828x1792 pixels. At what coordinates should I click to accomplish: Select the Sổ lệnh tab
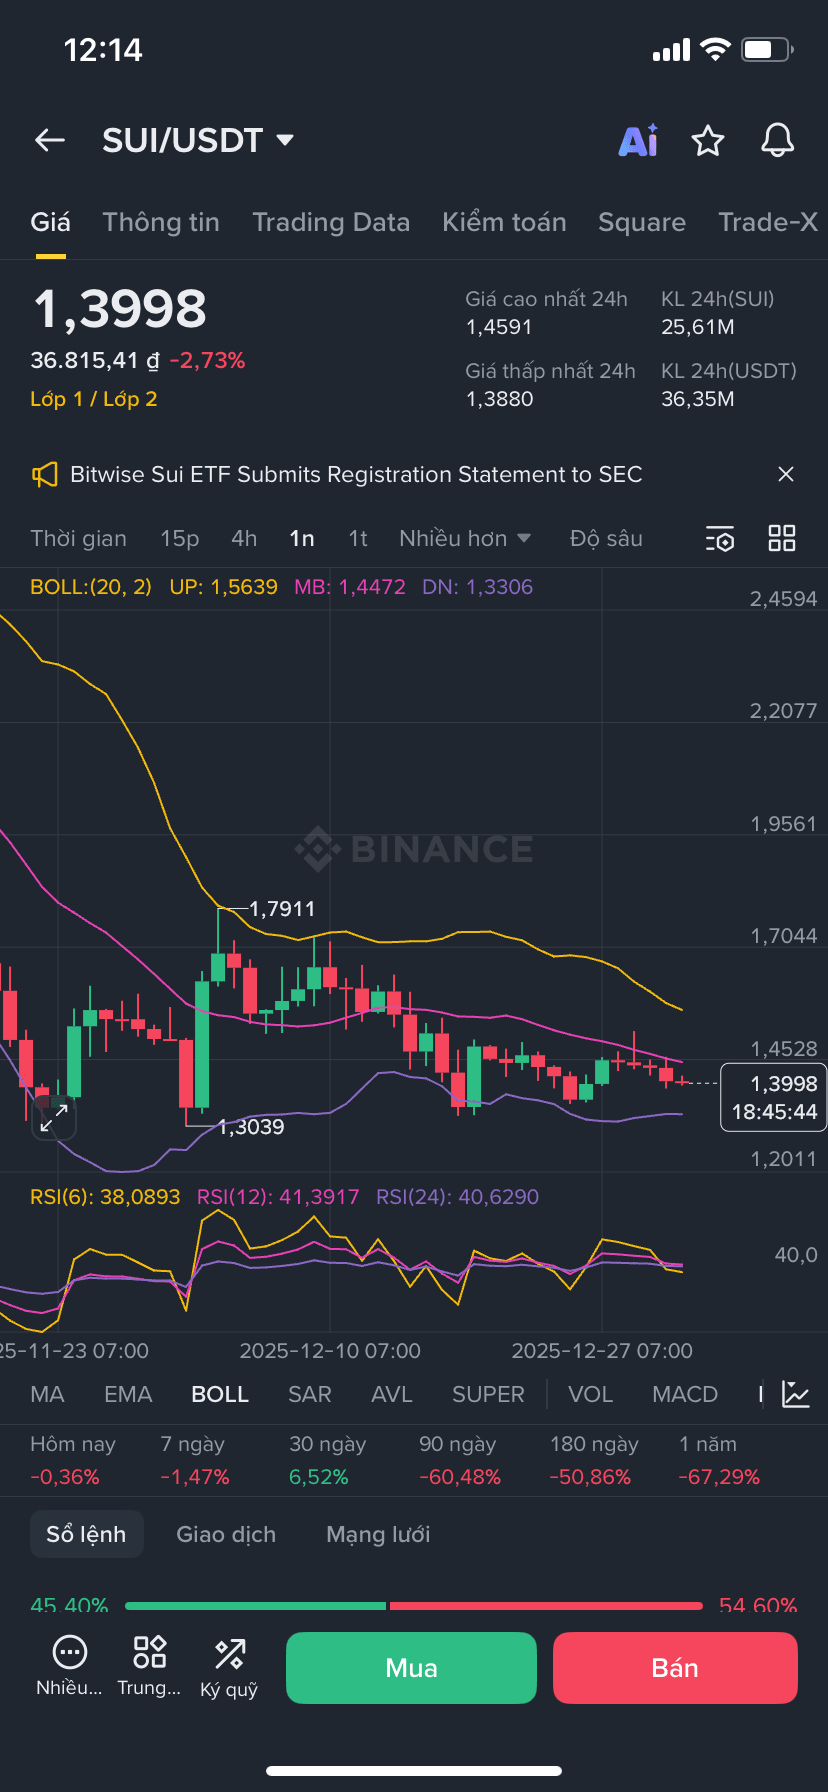pos(86,1534)
